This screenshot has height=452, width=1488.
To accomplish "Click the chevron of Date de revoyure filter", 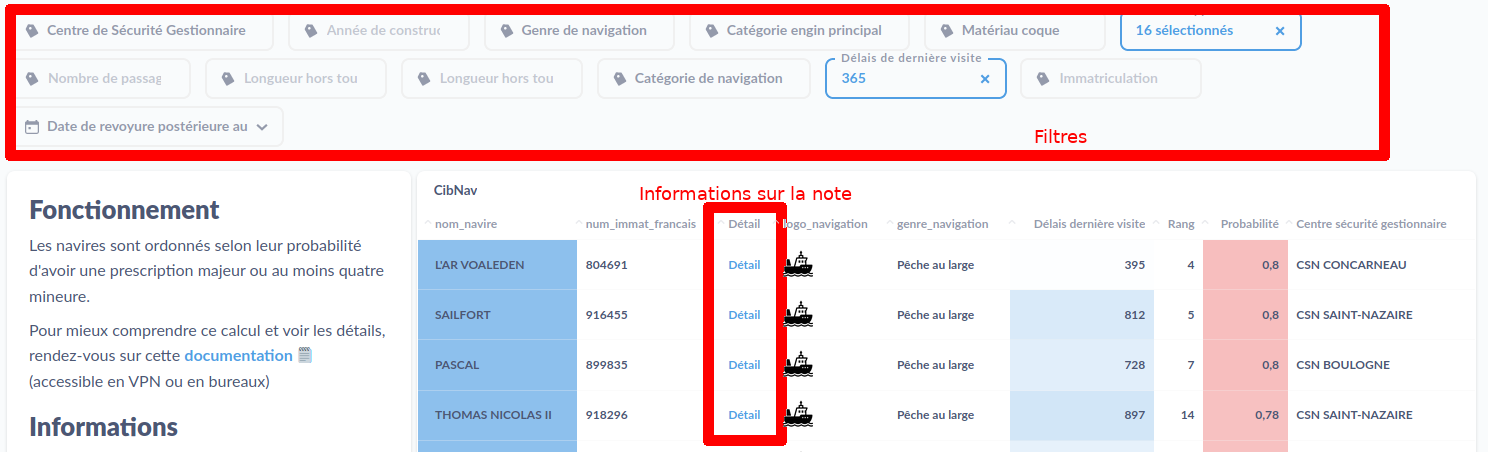I will point(262,127).
